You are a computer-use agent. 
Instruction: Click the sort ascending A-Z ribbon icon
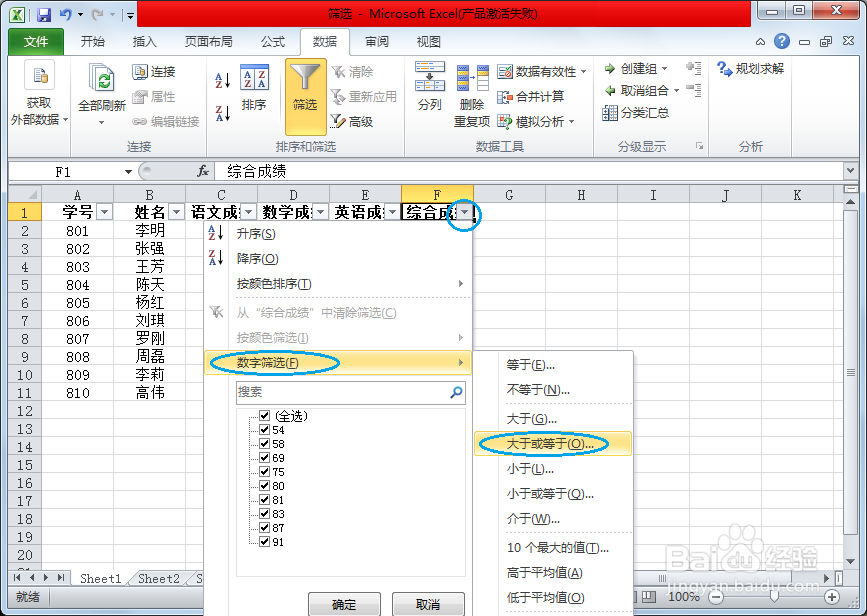[x=223, y=81]
